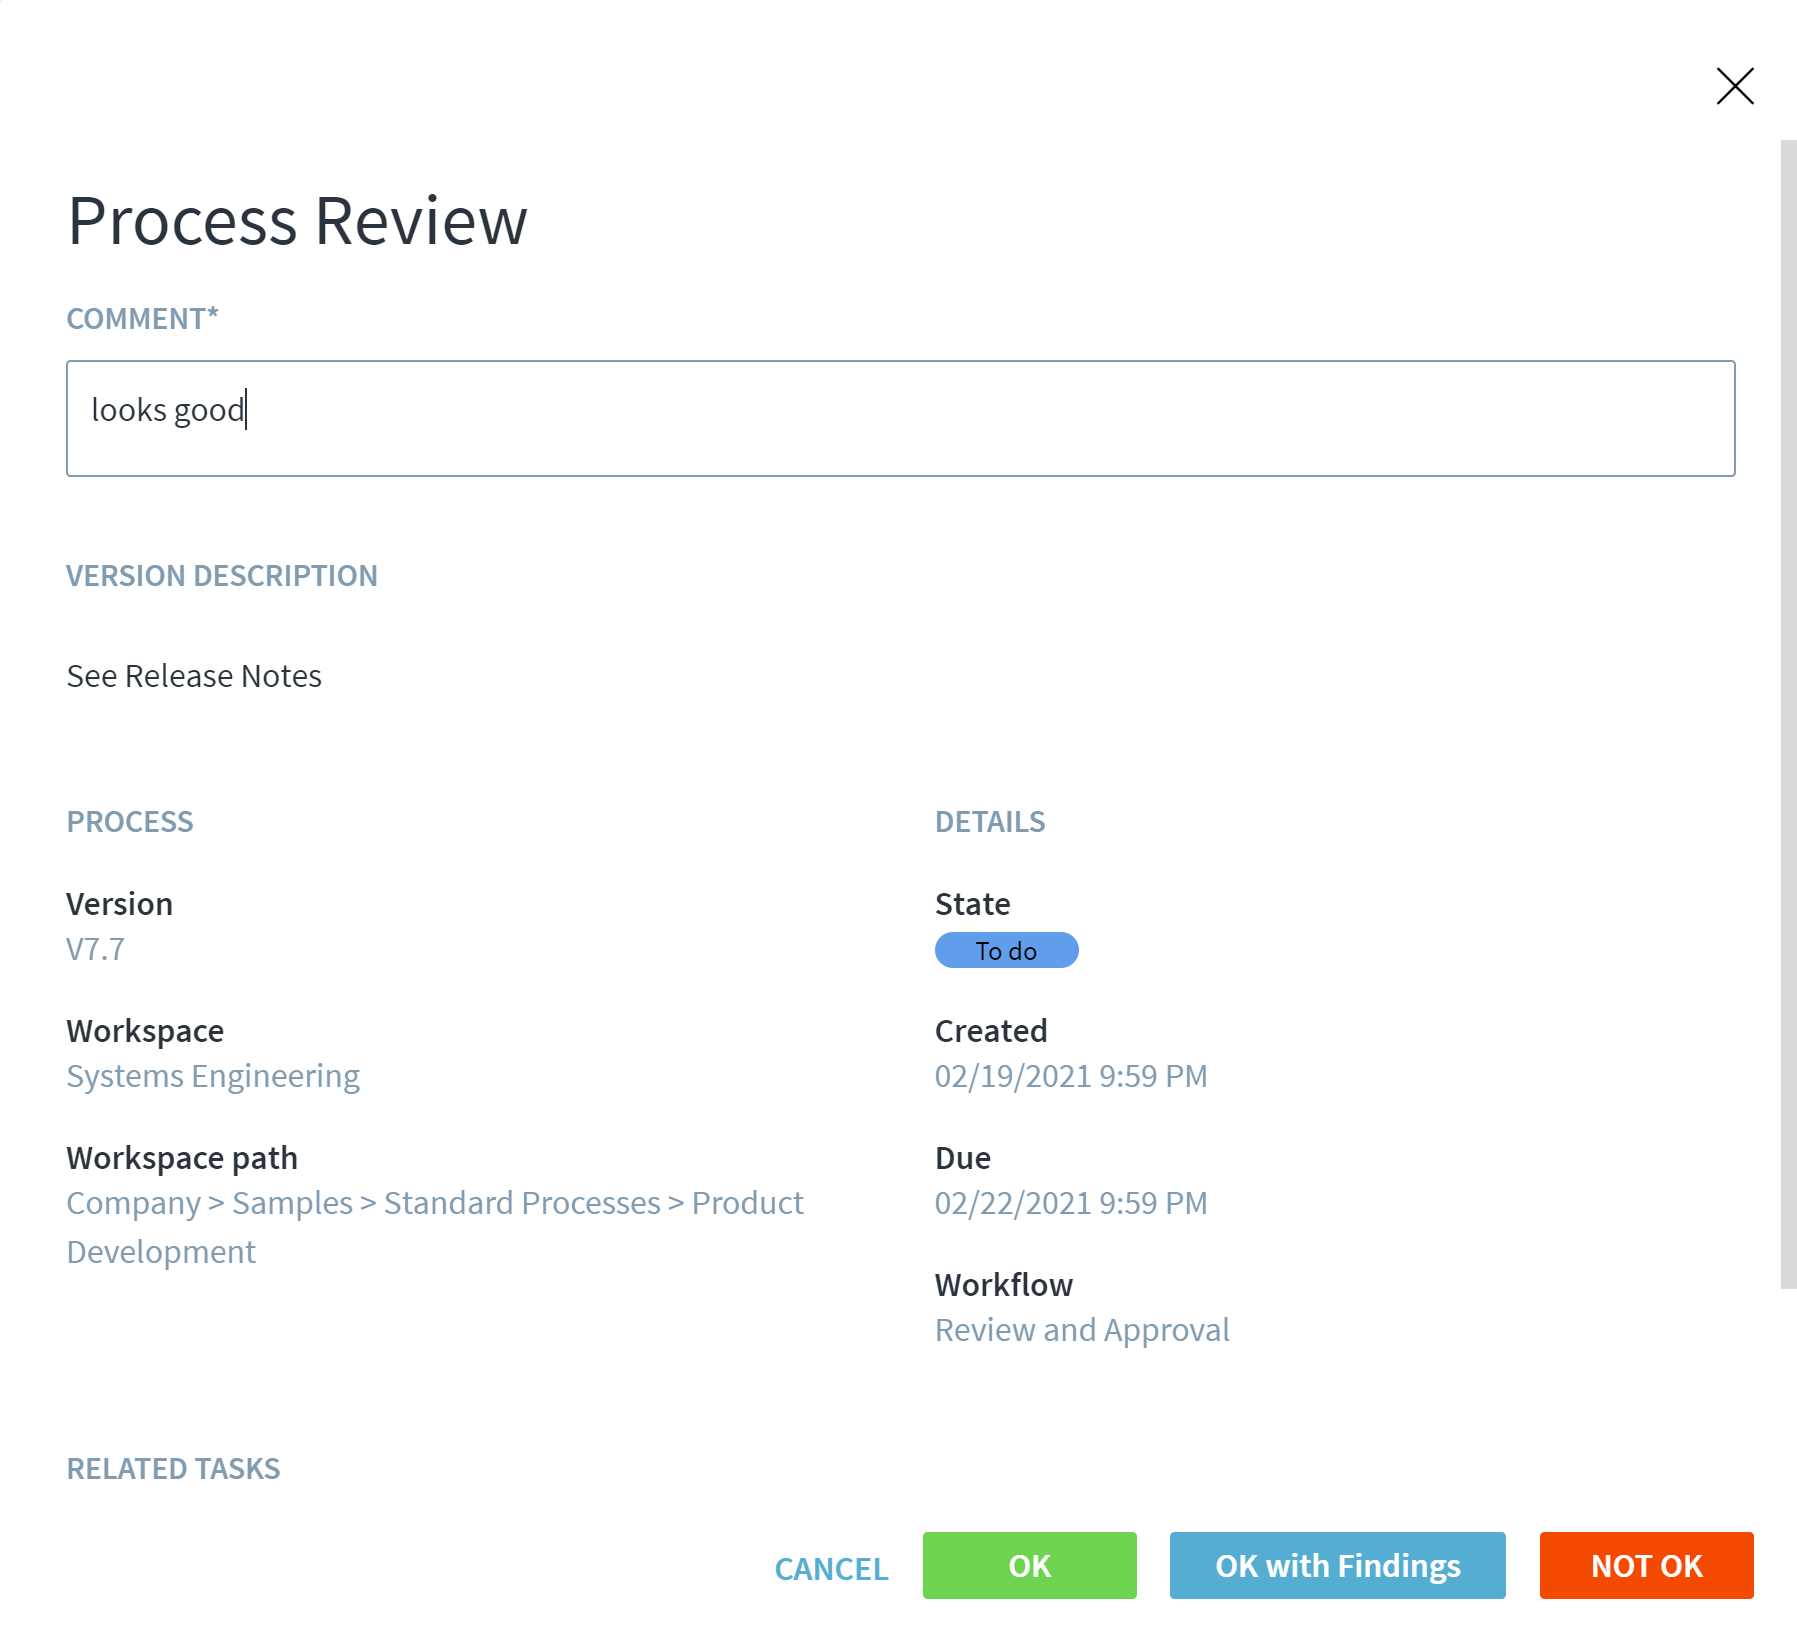
Task: Click the To do state badge
Action: (1006, 950)
